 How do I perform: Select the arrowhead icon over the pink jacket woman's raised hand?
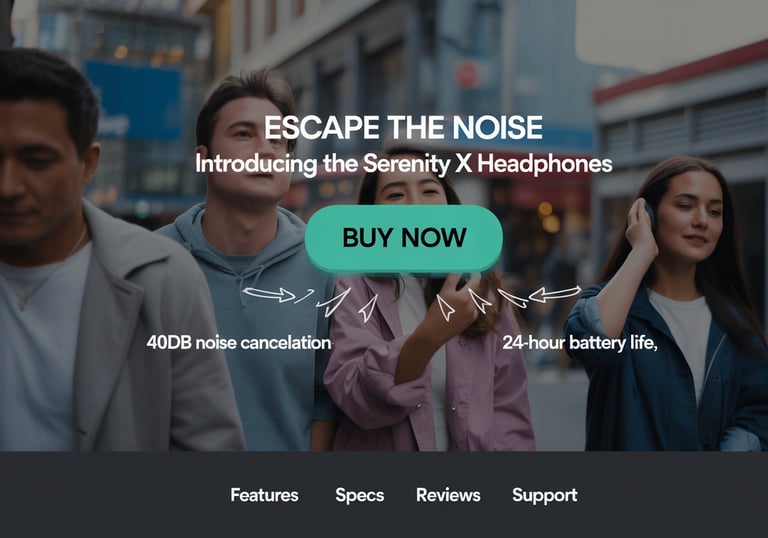click(445, 308)
